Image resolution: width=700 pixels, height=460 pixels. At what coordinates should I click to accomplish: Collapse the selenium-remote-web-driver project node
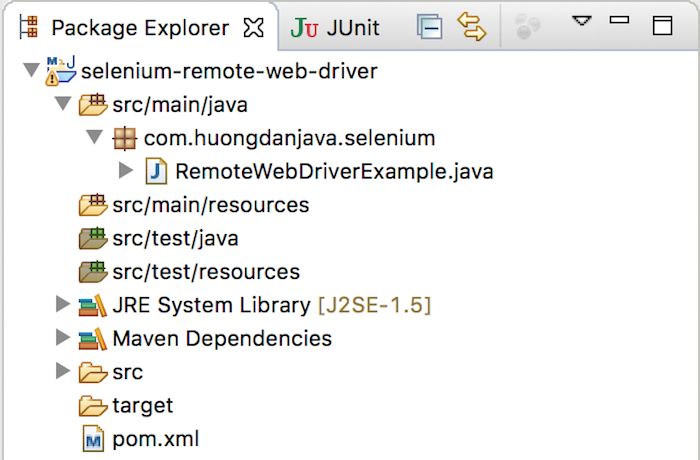31,70
